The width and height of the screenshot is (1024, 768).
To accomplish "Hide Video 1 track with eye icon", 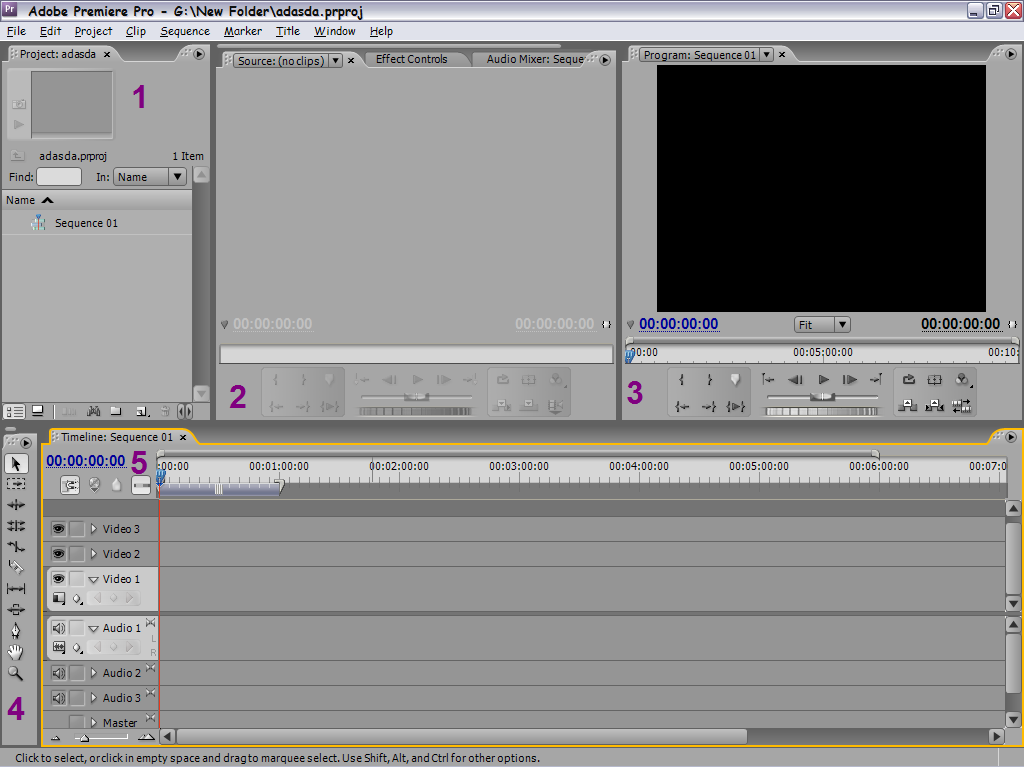I will point(59,579).
